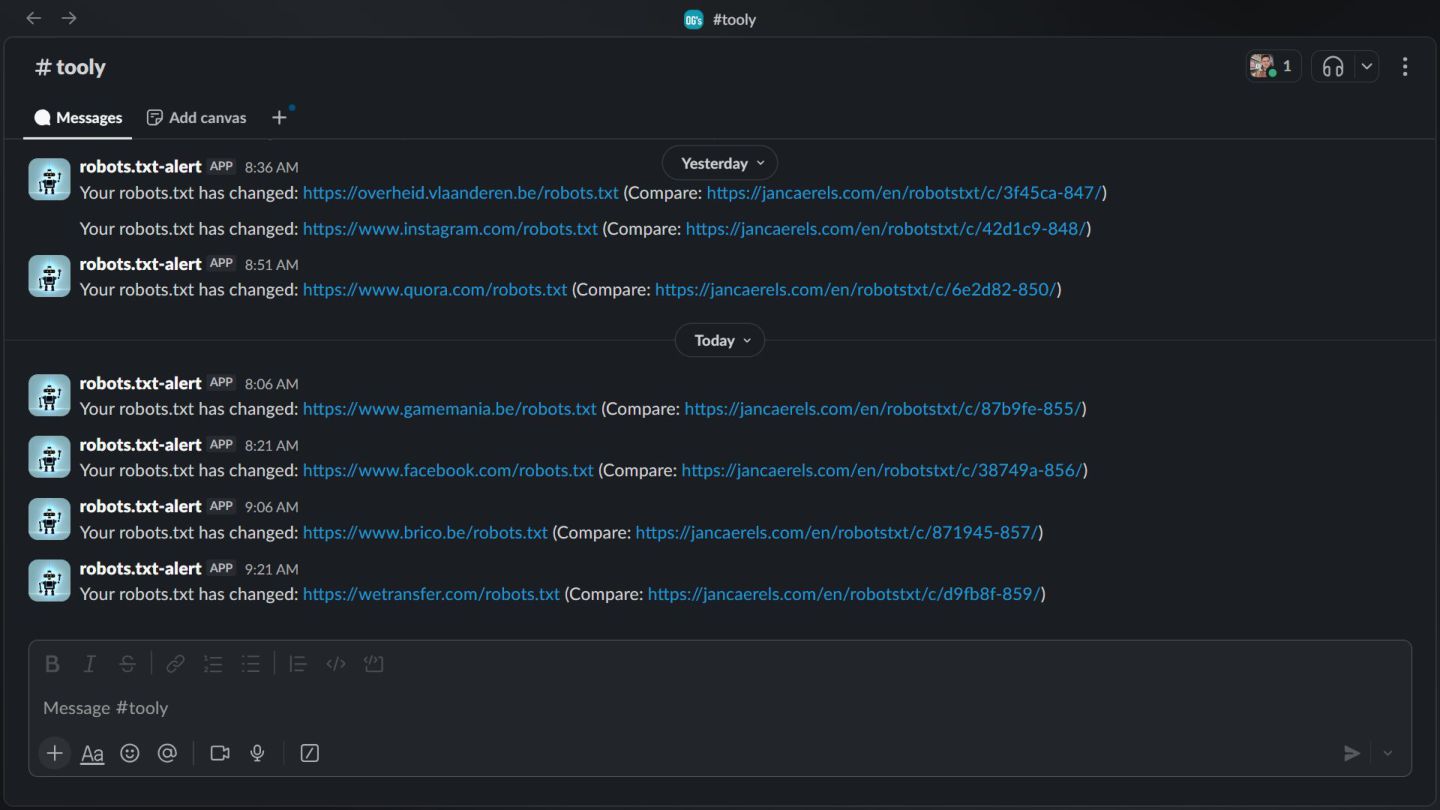Insert an ordered list
The image size is (1440, 810).
pos(213,663)
